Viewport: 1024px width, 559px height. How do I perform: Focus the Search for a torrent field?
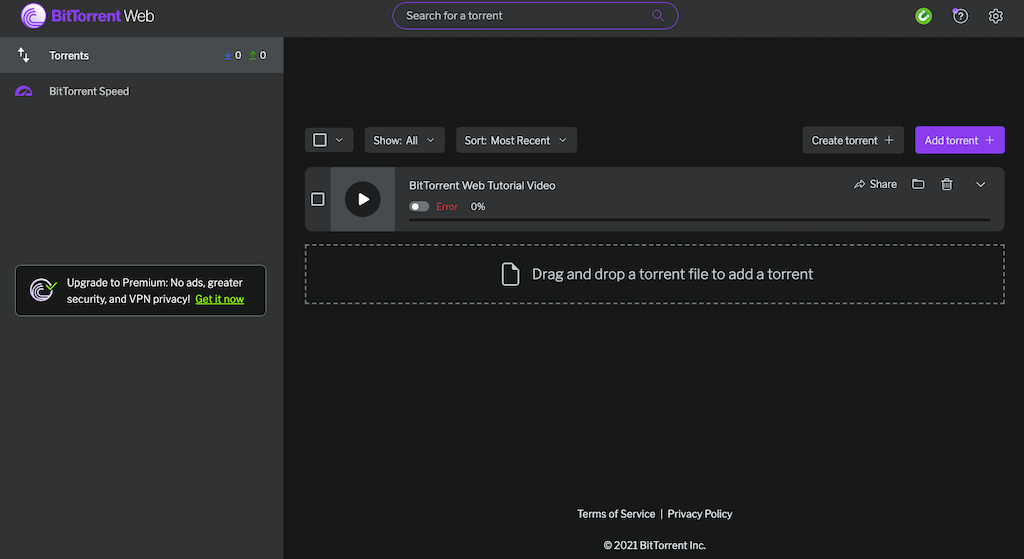(535, 16)
